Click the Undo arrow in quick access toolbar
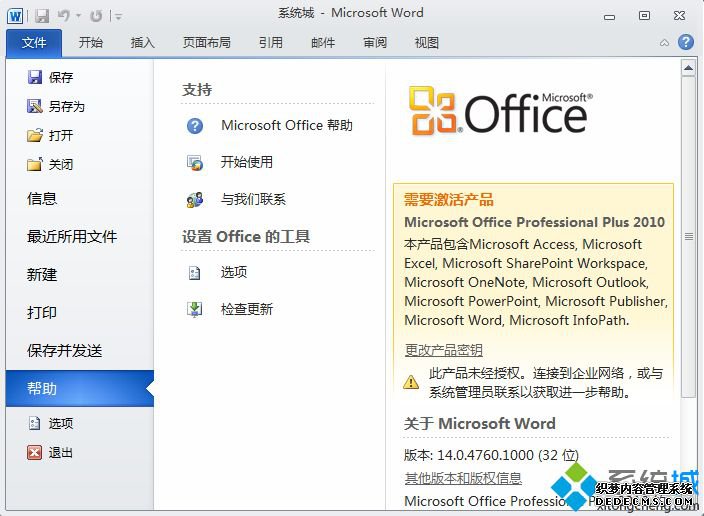 63,16
